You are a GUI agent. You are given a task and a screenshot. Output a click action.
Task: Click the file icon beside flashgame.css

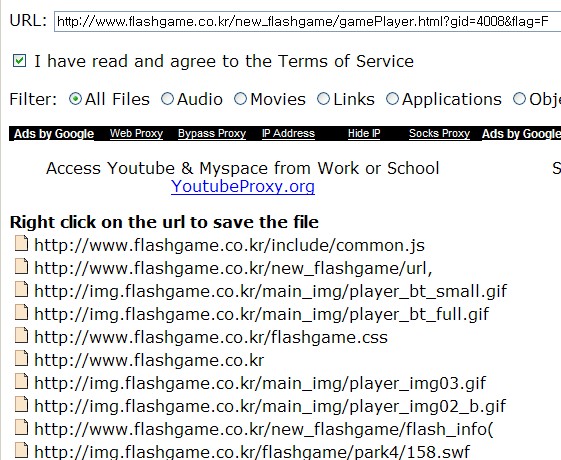pos(21,335)
